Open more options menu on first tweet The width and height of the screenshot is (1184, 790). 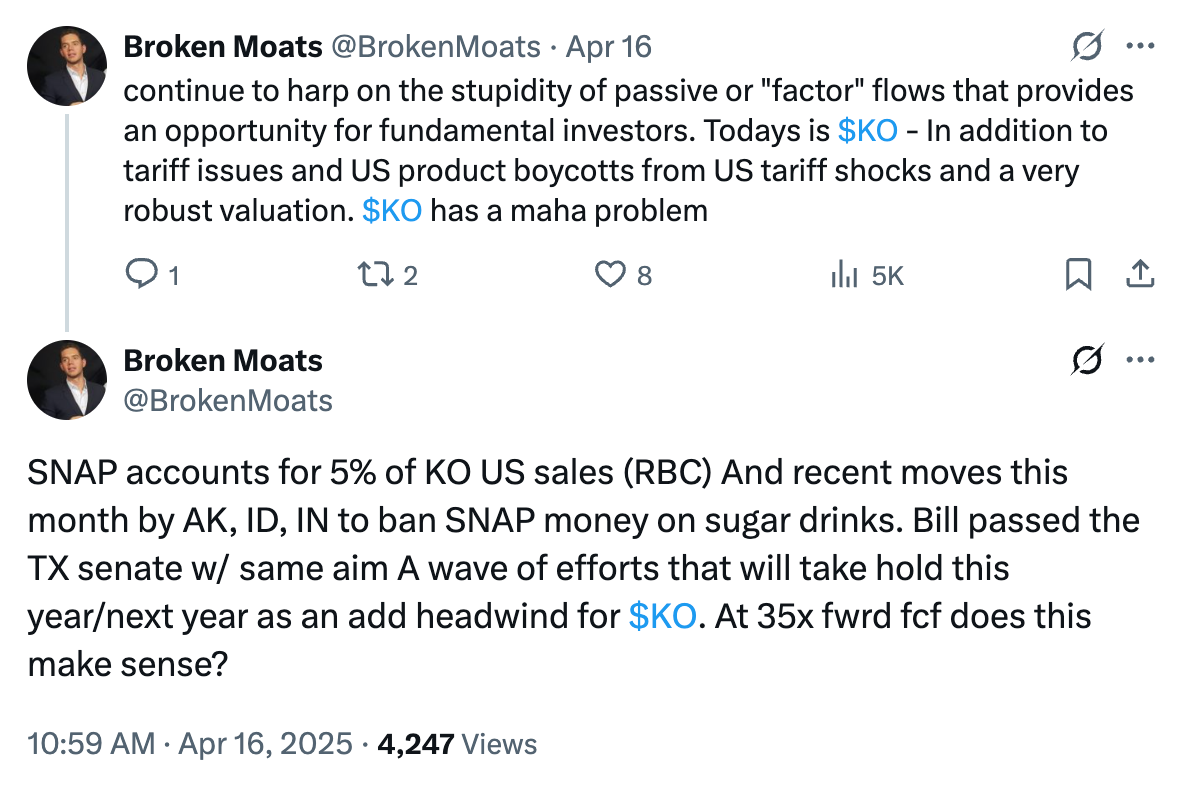tap(1140, 46)
